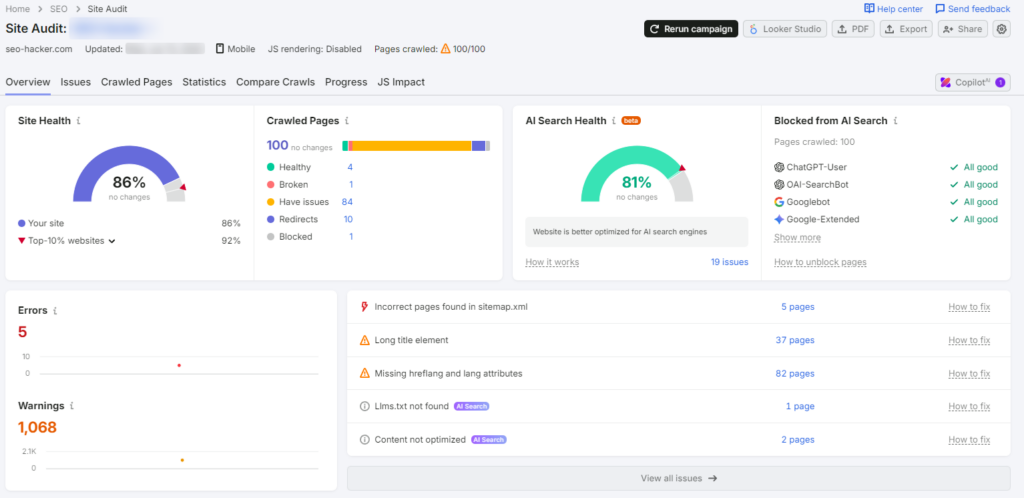Screen dimensions: 1024x498
Task: Switch to the Statistics tab
Action: [204, 82]
